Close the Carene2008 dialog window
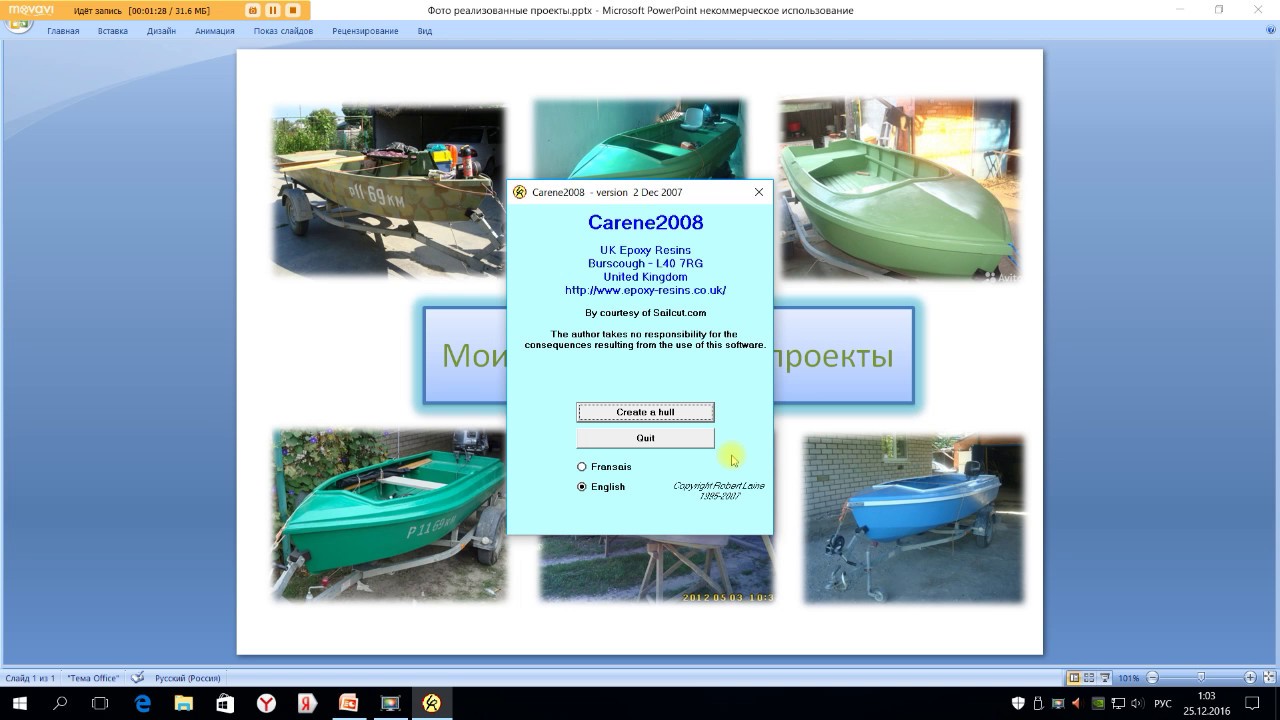Viewport: 1280px width, 720px height. [x=758, y=192]
